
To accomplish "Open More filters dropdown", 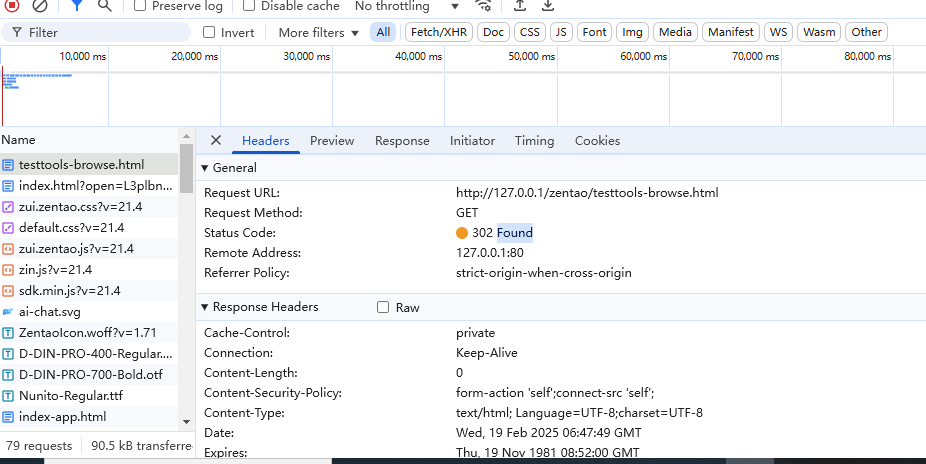I will (x=318, y=32).
